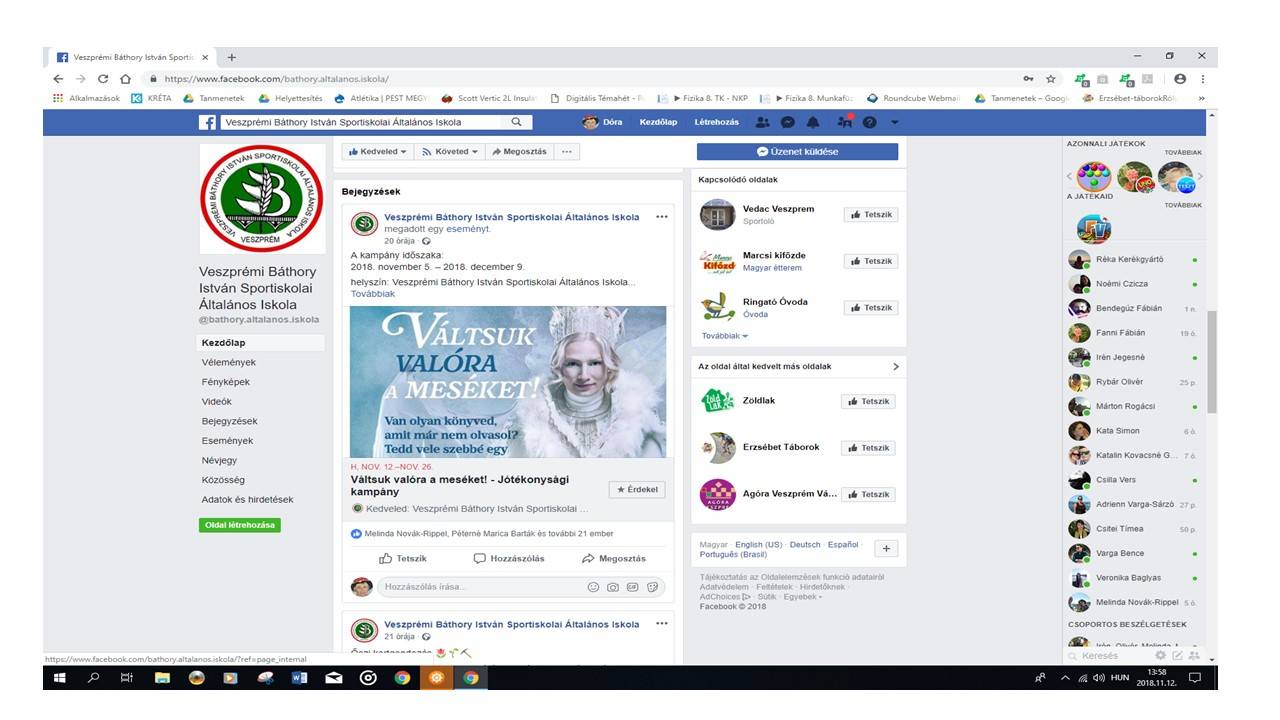Image resolution: width=1280 pixels, height=720 pixels.
Task: Click the KRÉTA bookmark in bookmarks bar
Action: point(151,98)
